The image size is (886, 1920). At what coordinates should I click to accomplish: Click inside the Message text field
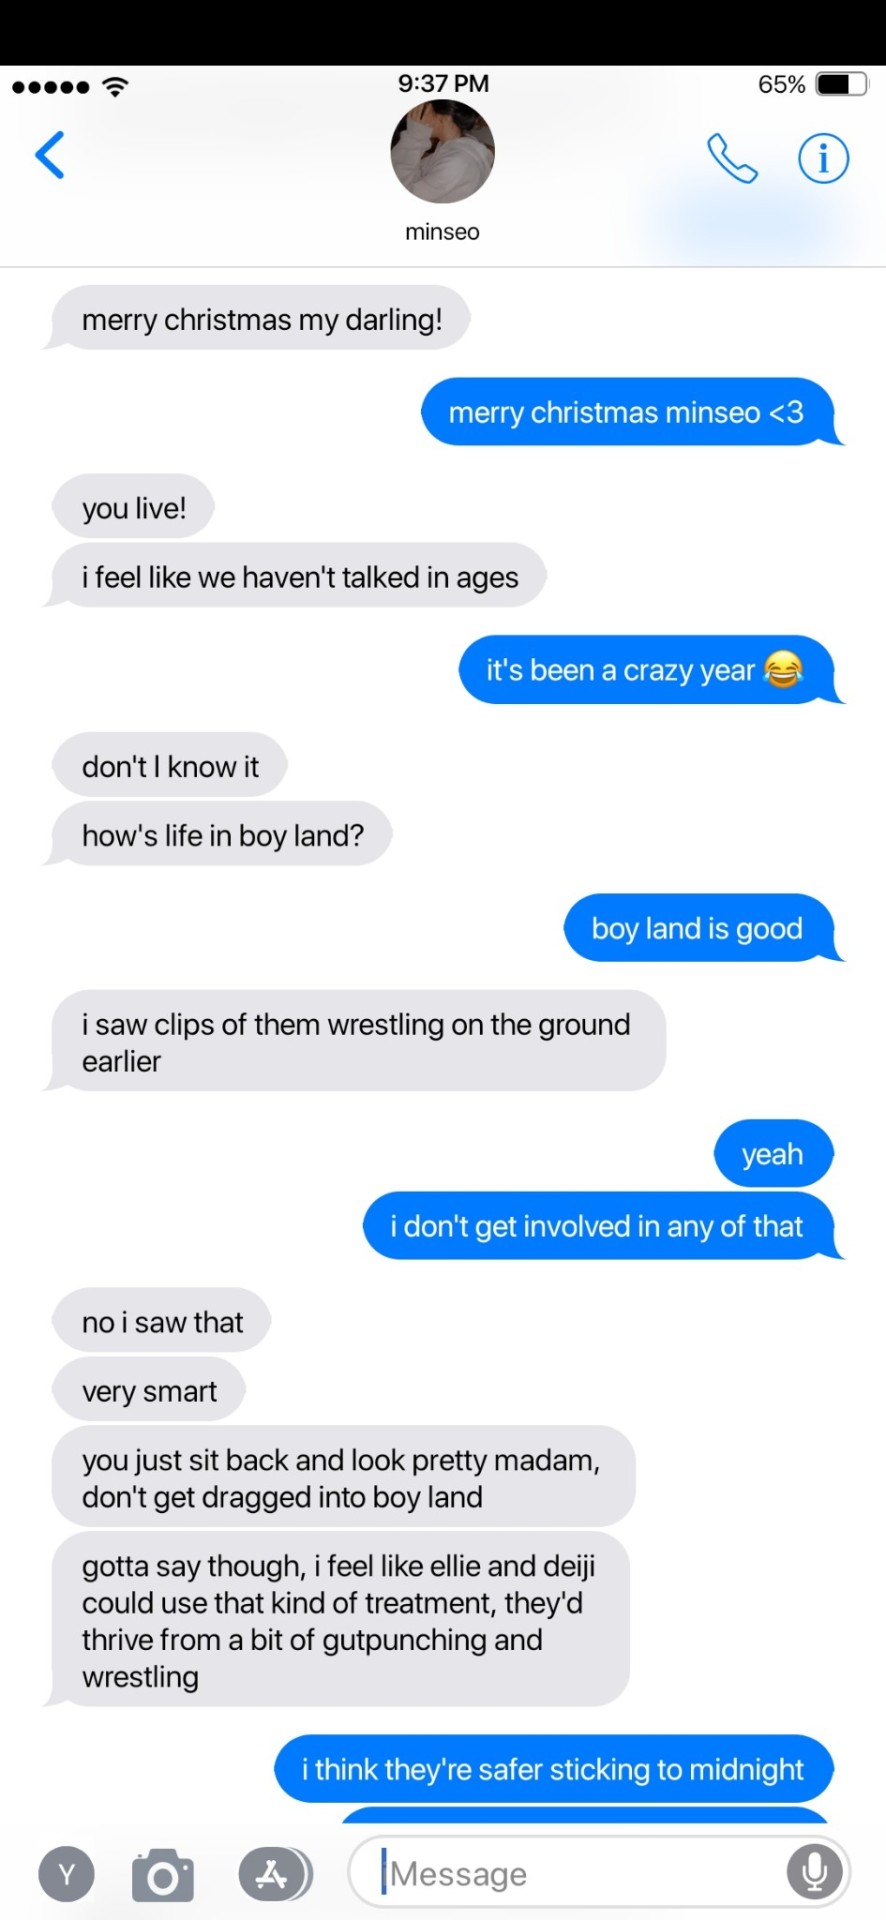click(599, 1872)
